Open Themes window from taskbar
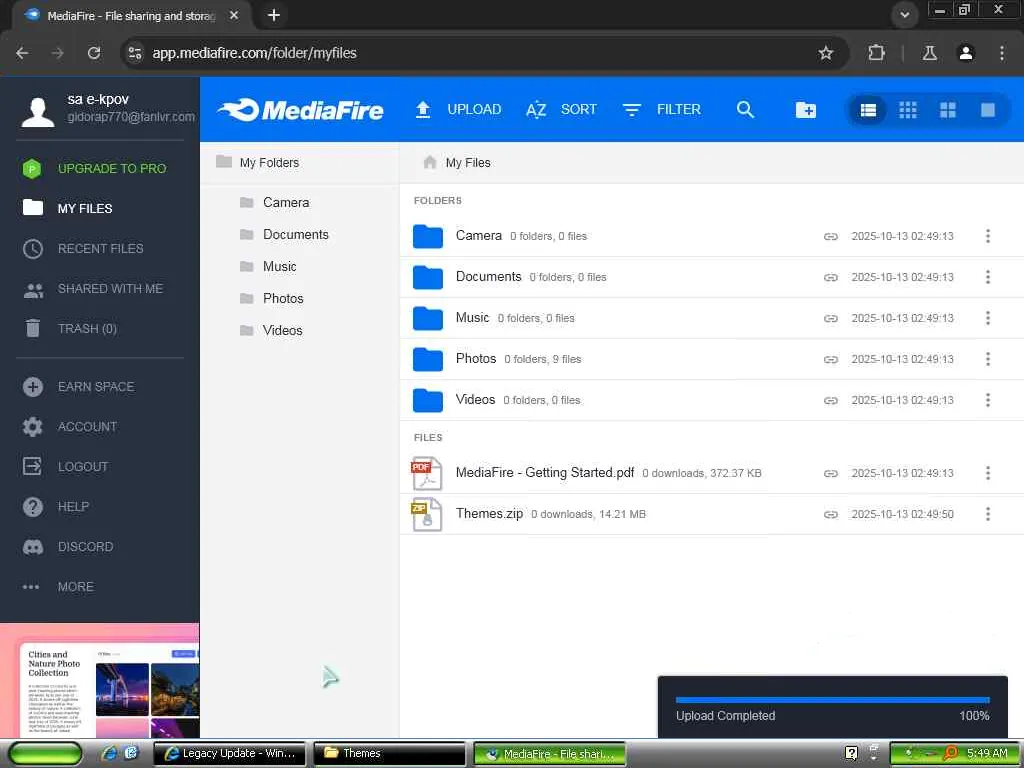1024x768 pixels. coord(389,753)
